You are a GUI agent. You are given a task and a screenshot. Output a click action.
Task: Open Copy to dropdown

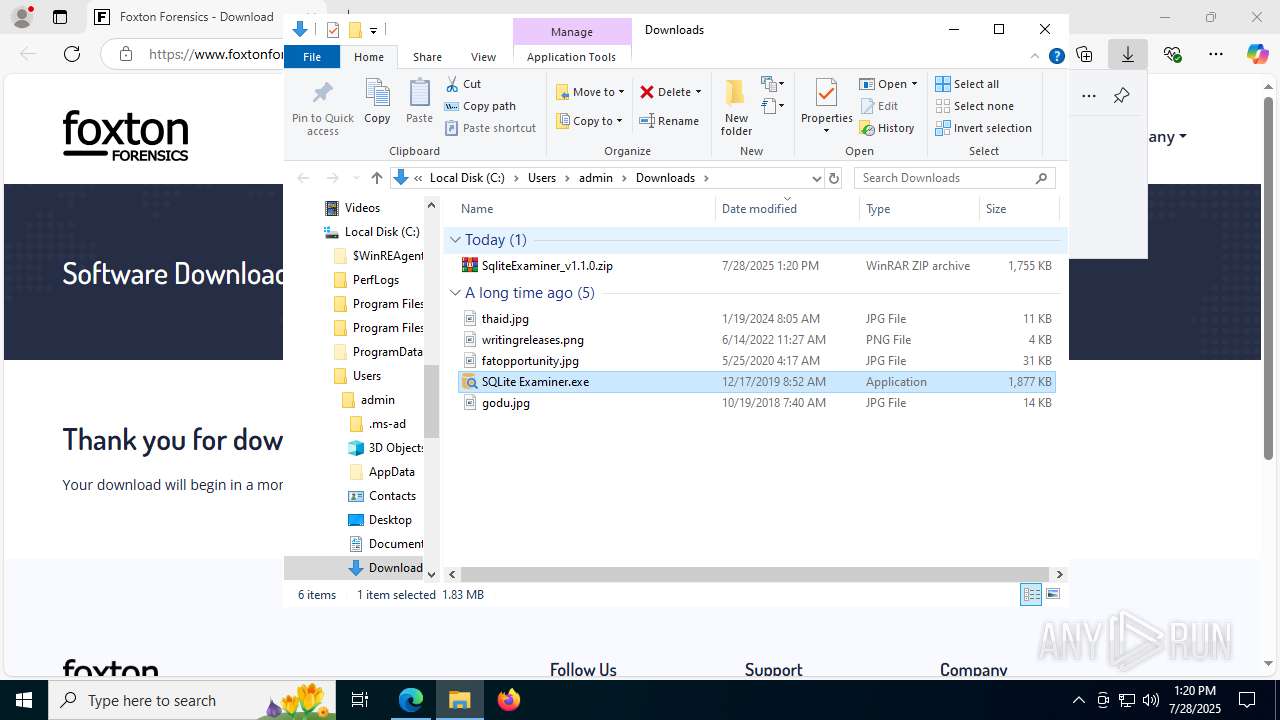pyautogui.click(x=589, y=121)
